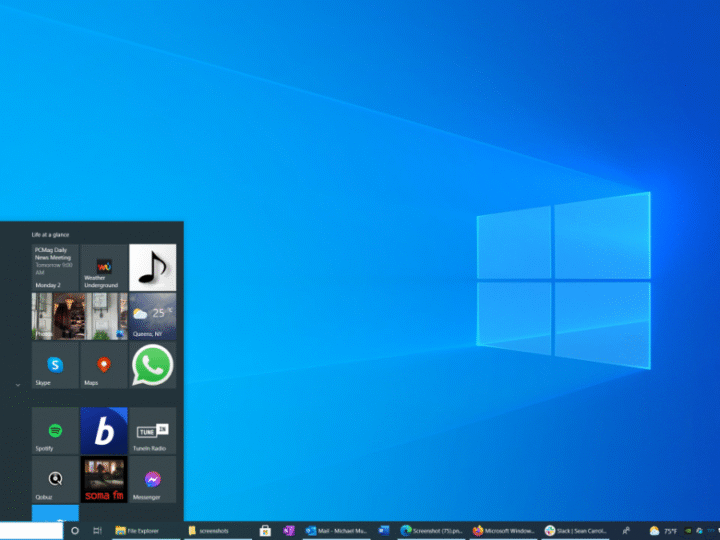Click the taskbar search box
The width and height of the screenshot is (720, 540).
[x=31, y=530]
